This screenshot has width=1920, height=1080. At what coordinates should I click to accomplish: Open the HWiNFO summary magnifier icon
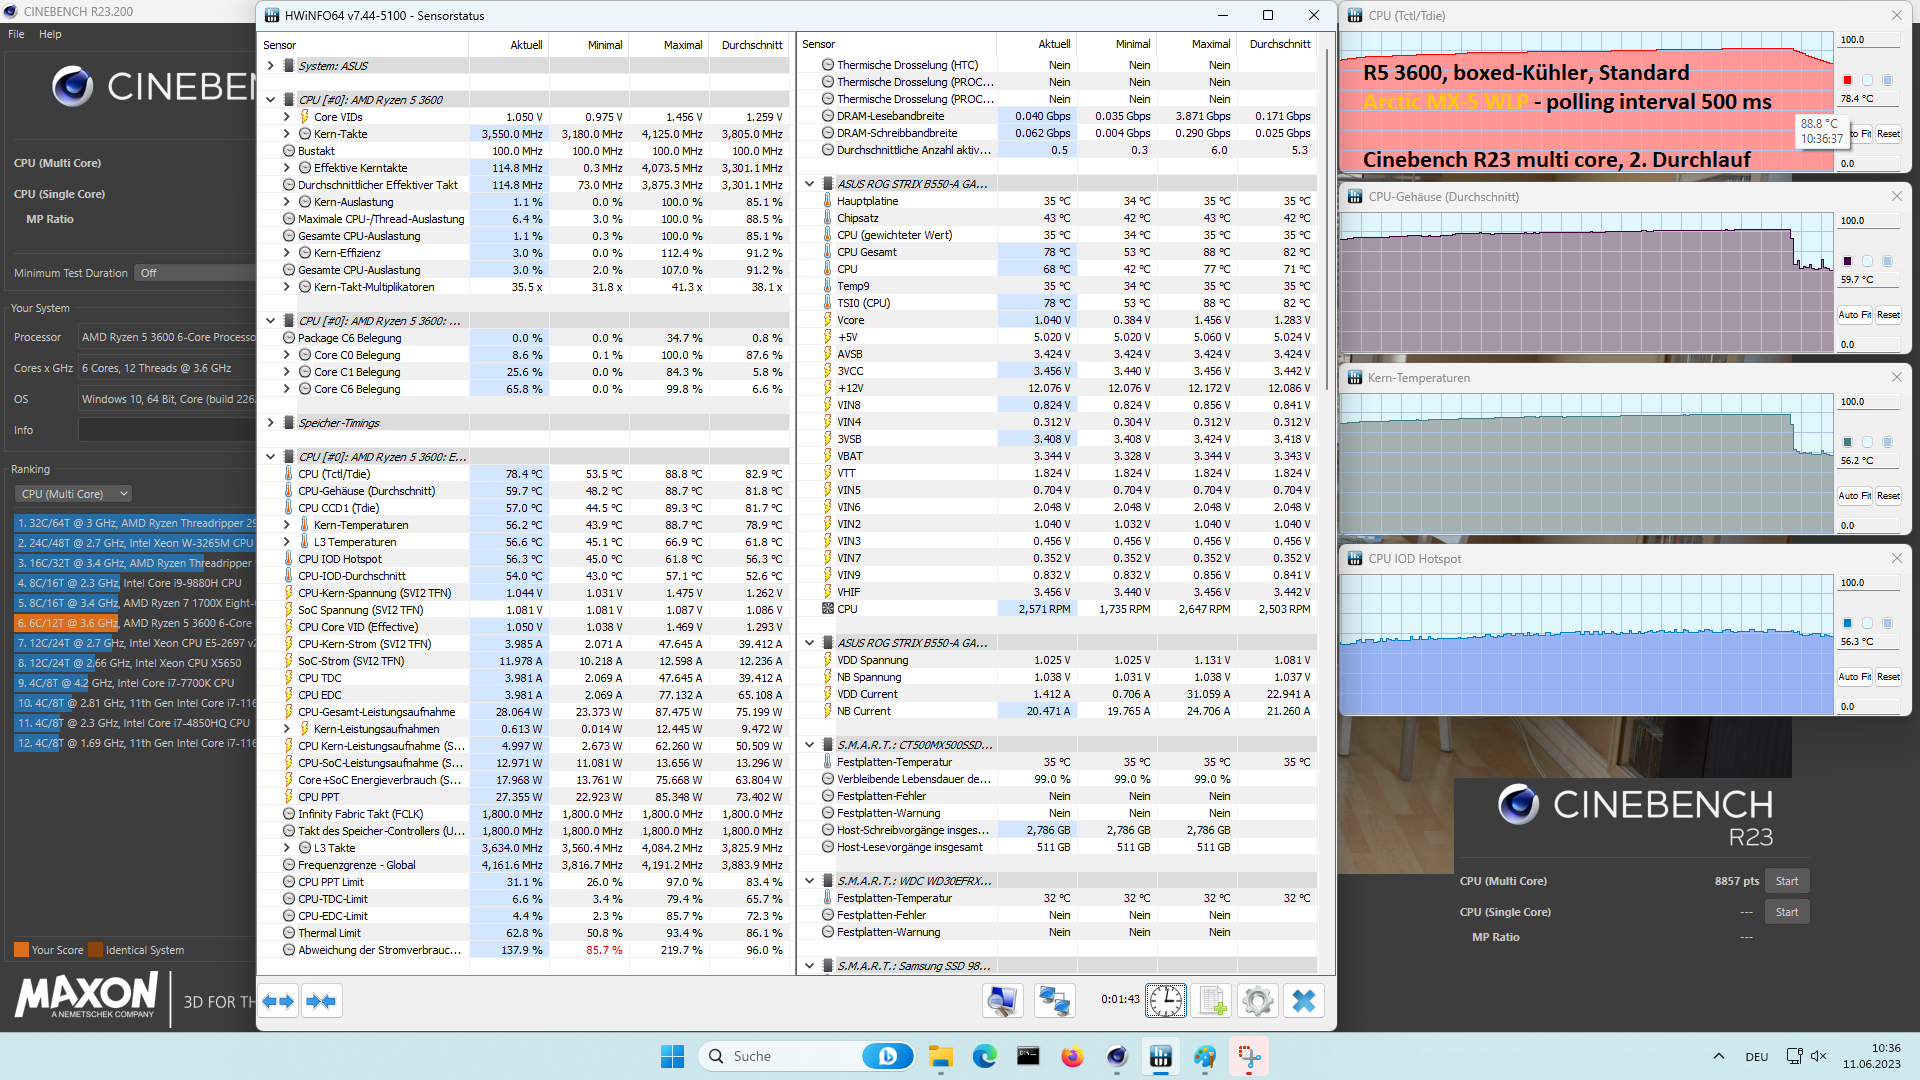point(1002,1000)
